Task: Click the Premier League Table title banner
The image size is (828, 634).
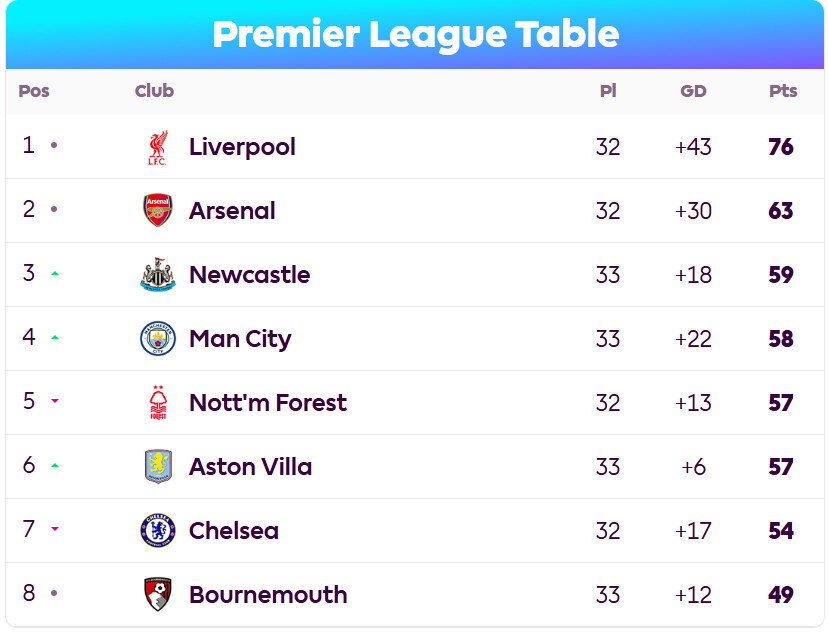Action: [x=415, y=35]
